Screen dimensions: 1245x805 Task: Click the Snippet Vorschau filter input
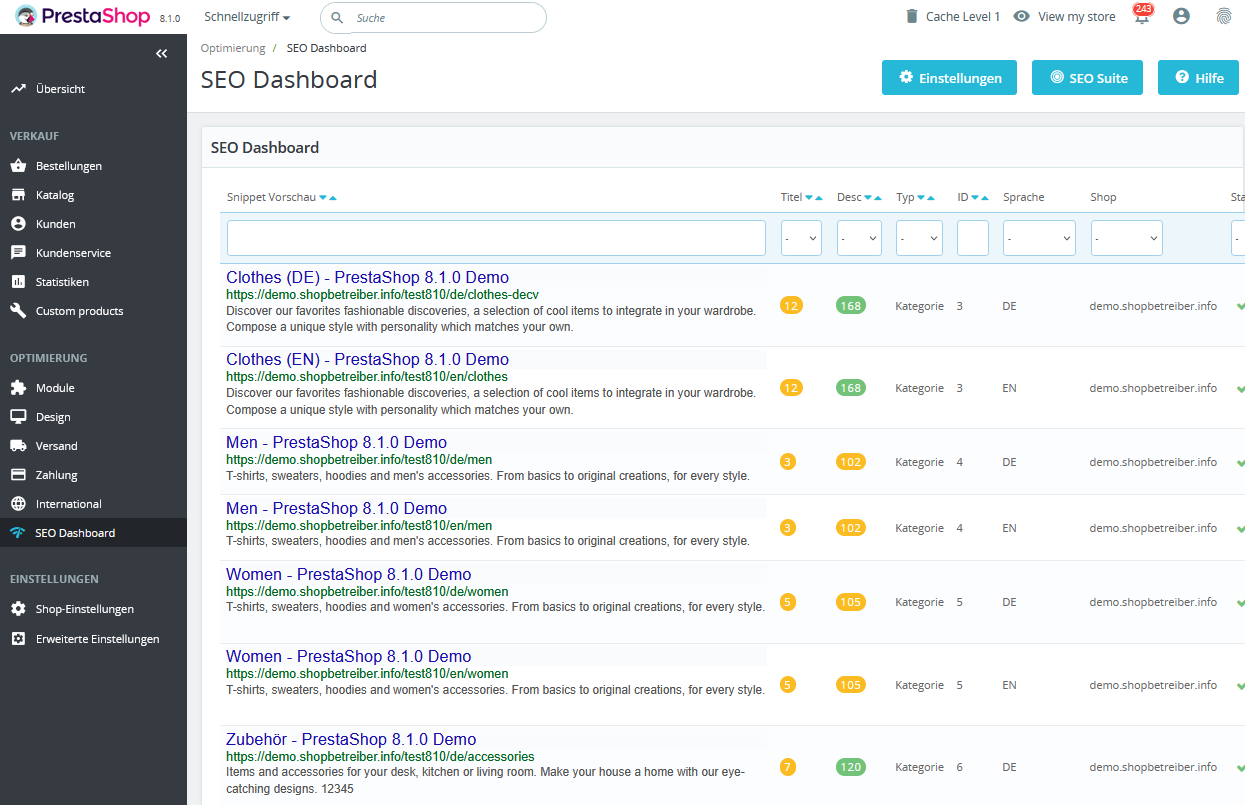pos(496,238)
